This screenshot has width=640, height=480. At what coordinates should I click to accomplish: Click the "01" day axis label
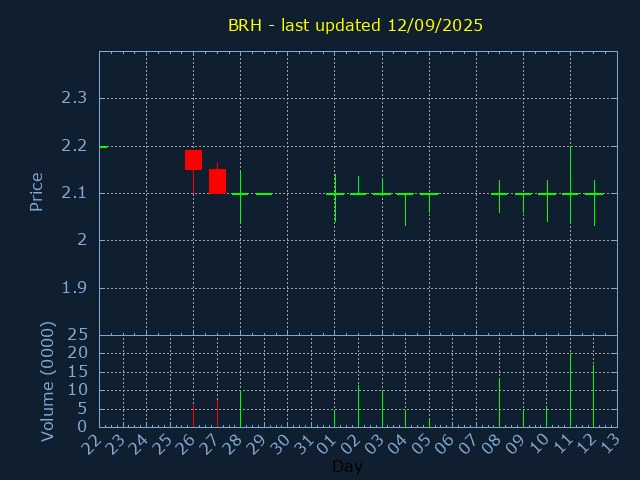(328, 444)
